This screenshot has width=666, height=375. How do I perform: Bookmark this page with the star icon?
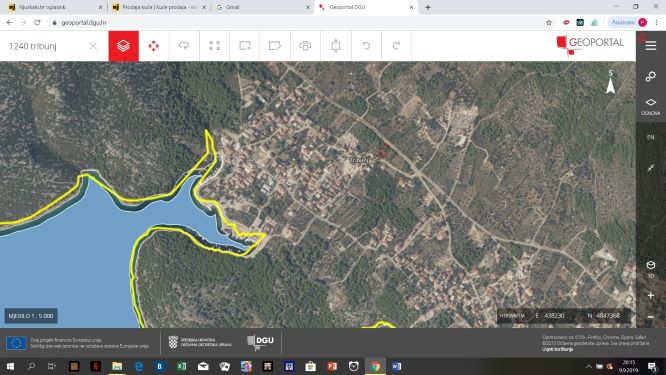[x=549, y=23]
